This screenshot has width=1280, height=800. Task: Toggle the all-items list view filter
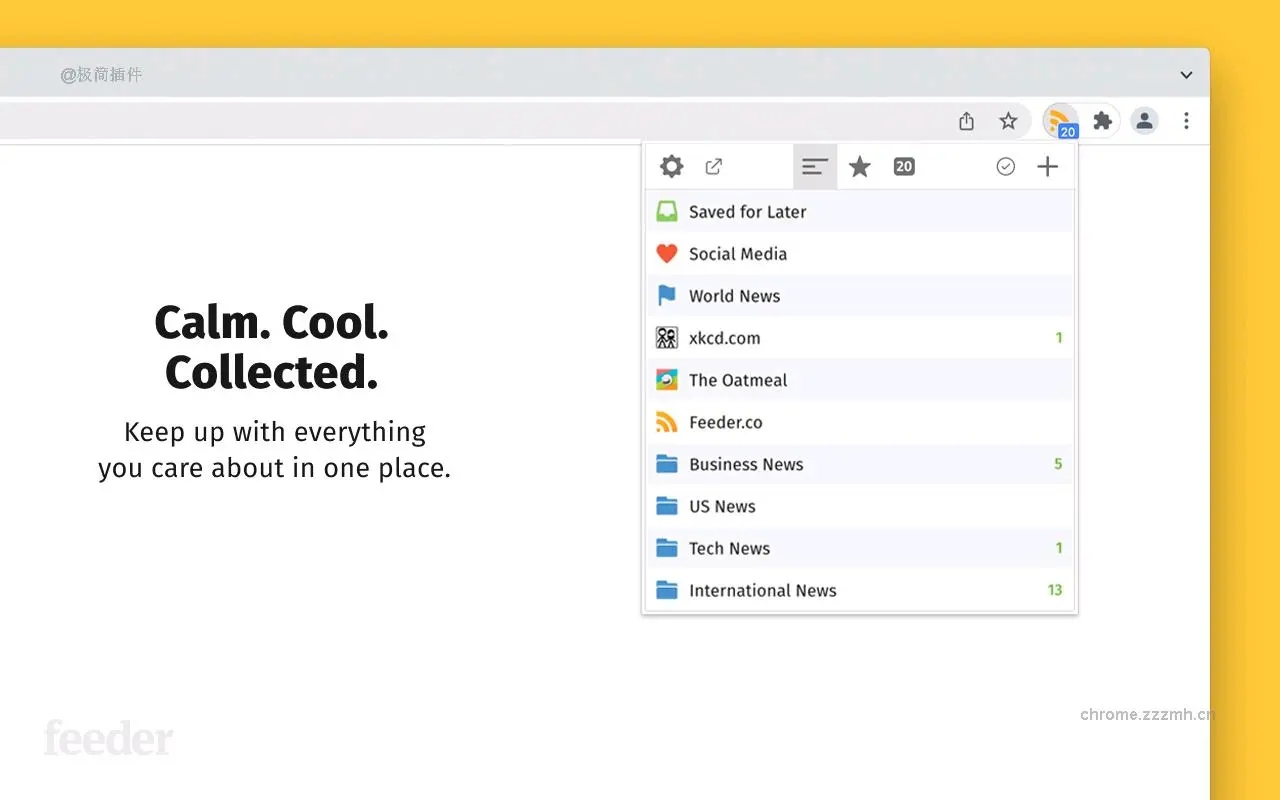pos(815,166)
